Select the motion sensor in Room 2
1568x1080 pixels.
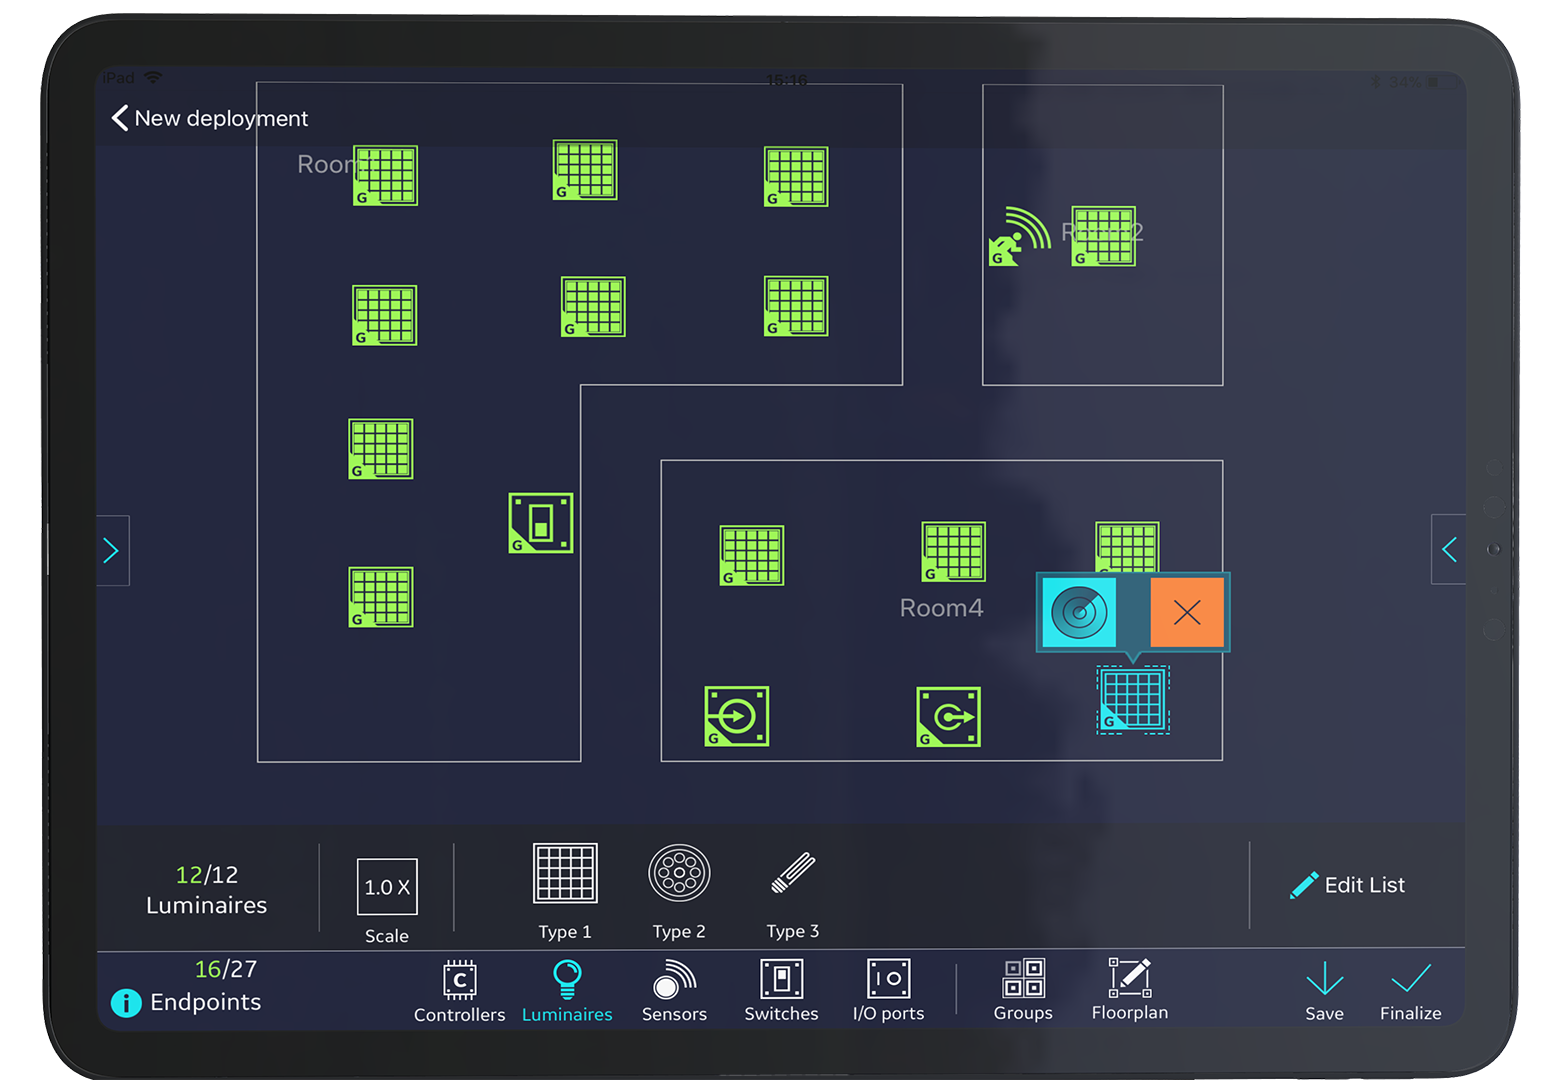pos(1019,237)
